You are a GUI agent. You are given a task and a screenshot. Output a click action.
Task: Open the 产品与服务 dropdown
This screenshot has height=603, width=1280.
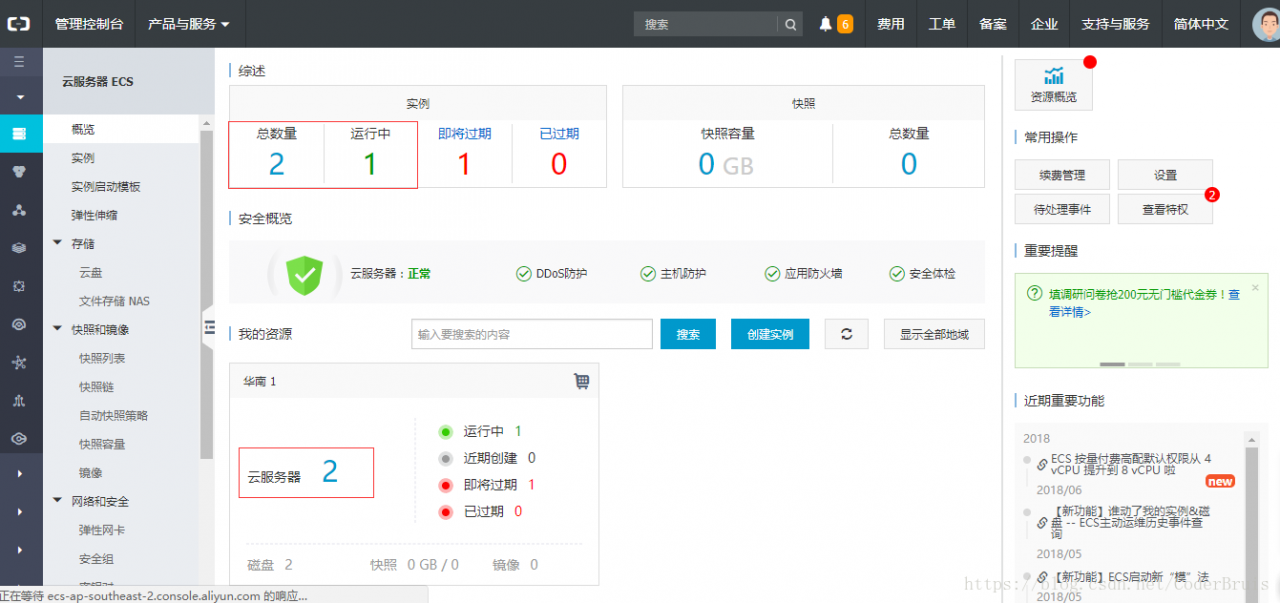[x=189, y=24]
